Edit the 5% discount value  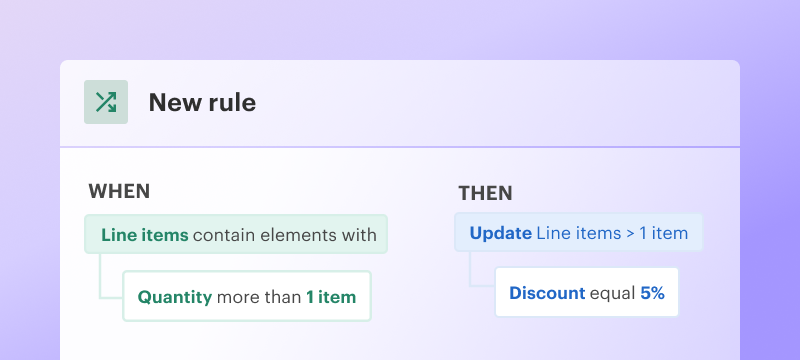point(653,293)
